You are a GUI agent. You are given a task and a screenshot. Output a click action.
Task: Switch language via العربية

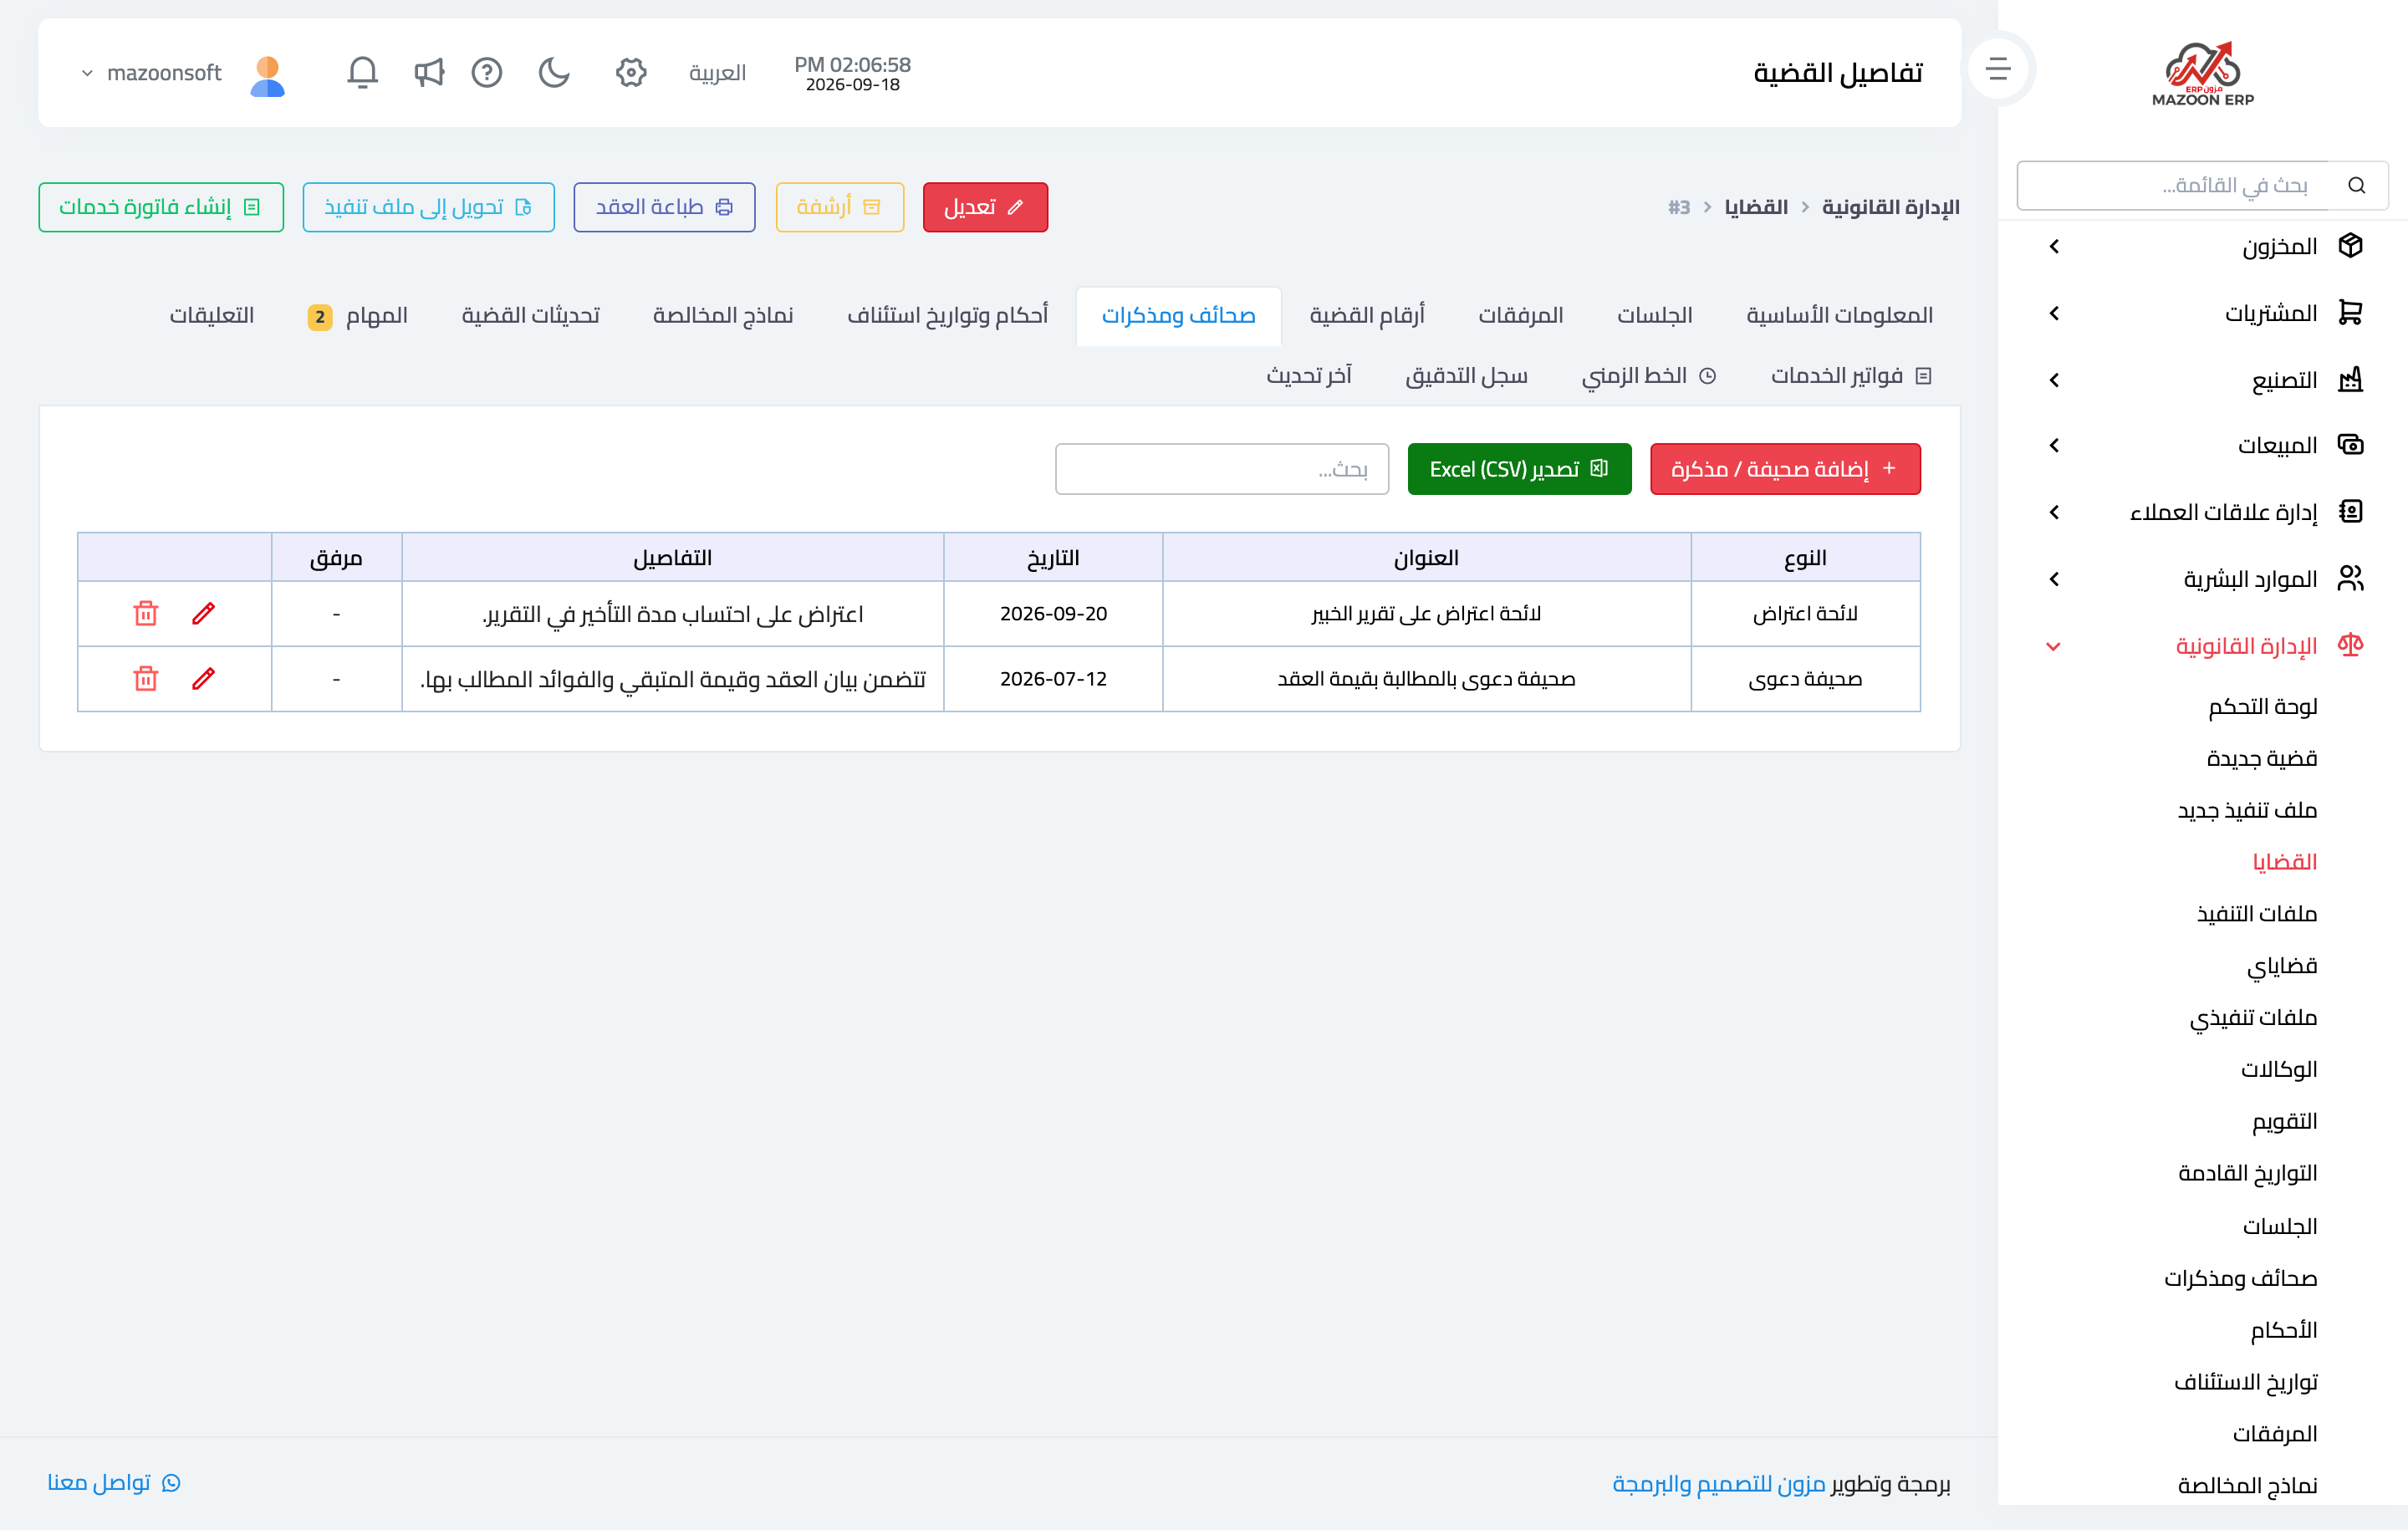click(717, 73)
